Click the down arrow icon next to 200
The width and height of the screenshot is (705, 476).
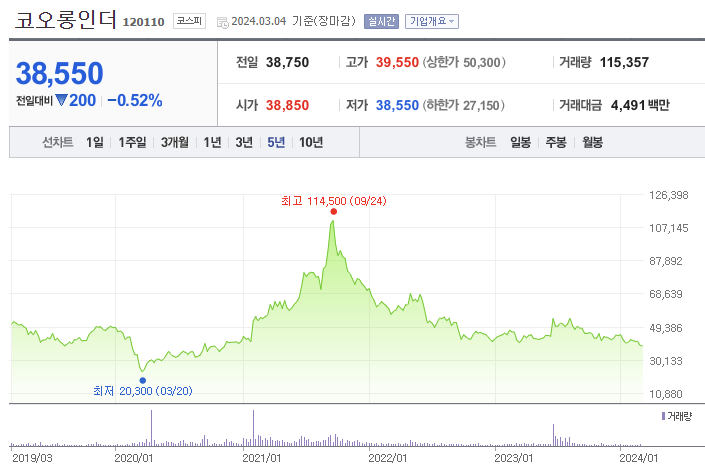pyautogui.click(x=61, y=100)
